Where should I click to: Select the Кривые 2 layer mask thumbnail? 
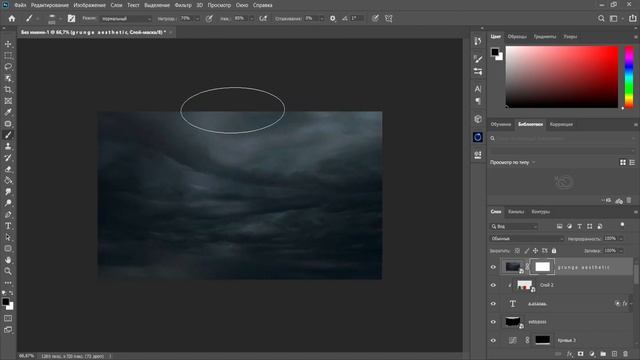542,340
